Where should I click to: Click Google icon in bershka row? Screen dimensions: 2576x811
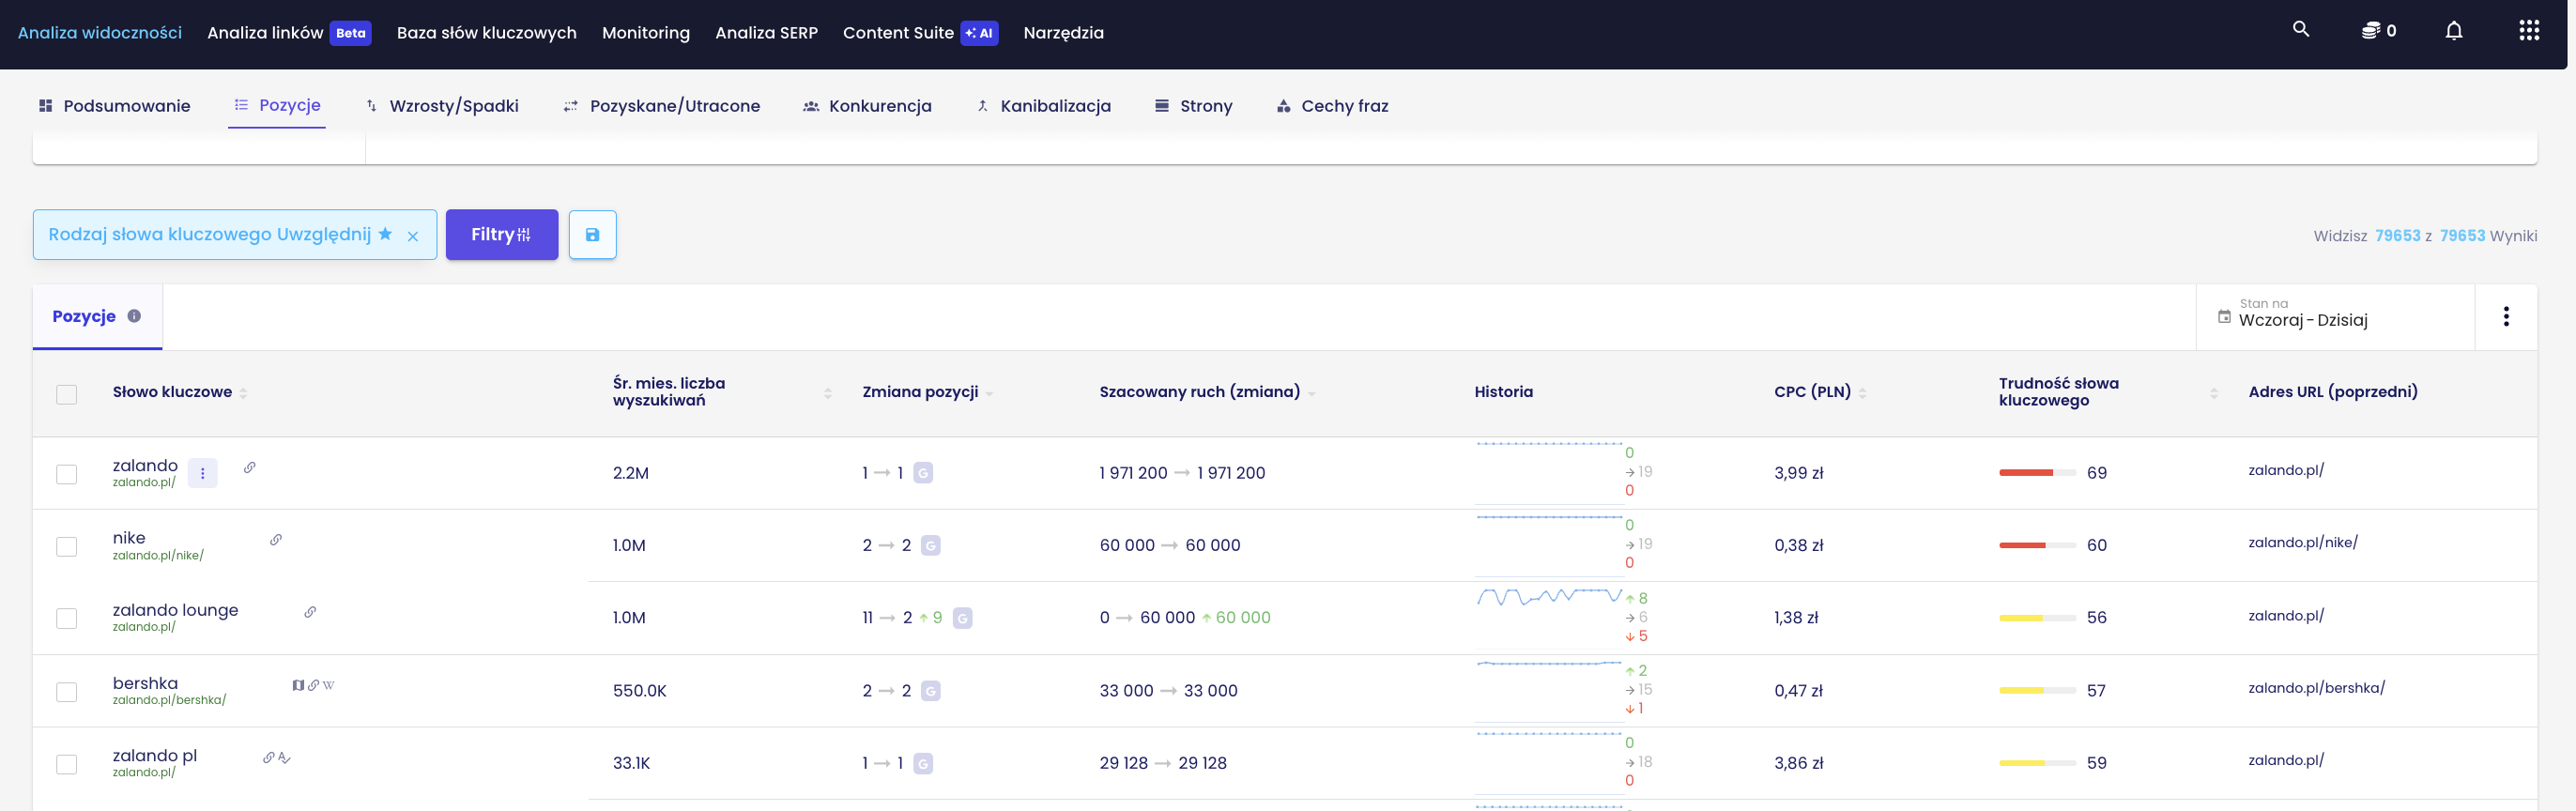[930, 691]
